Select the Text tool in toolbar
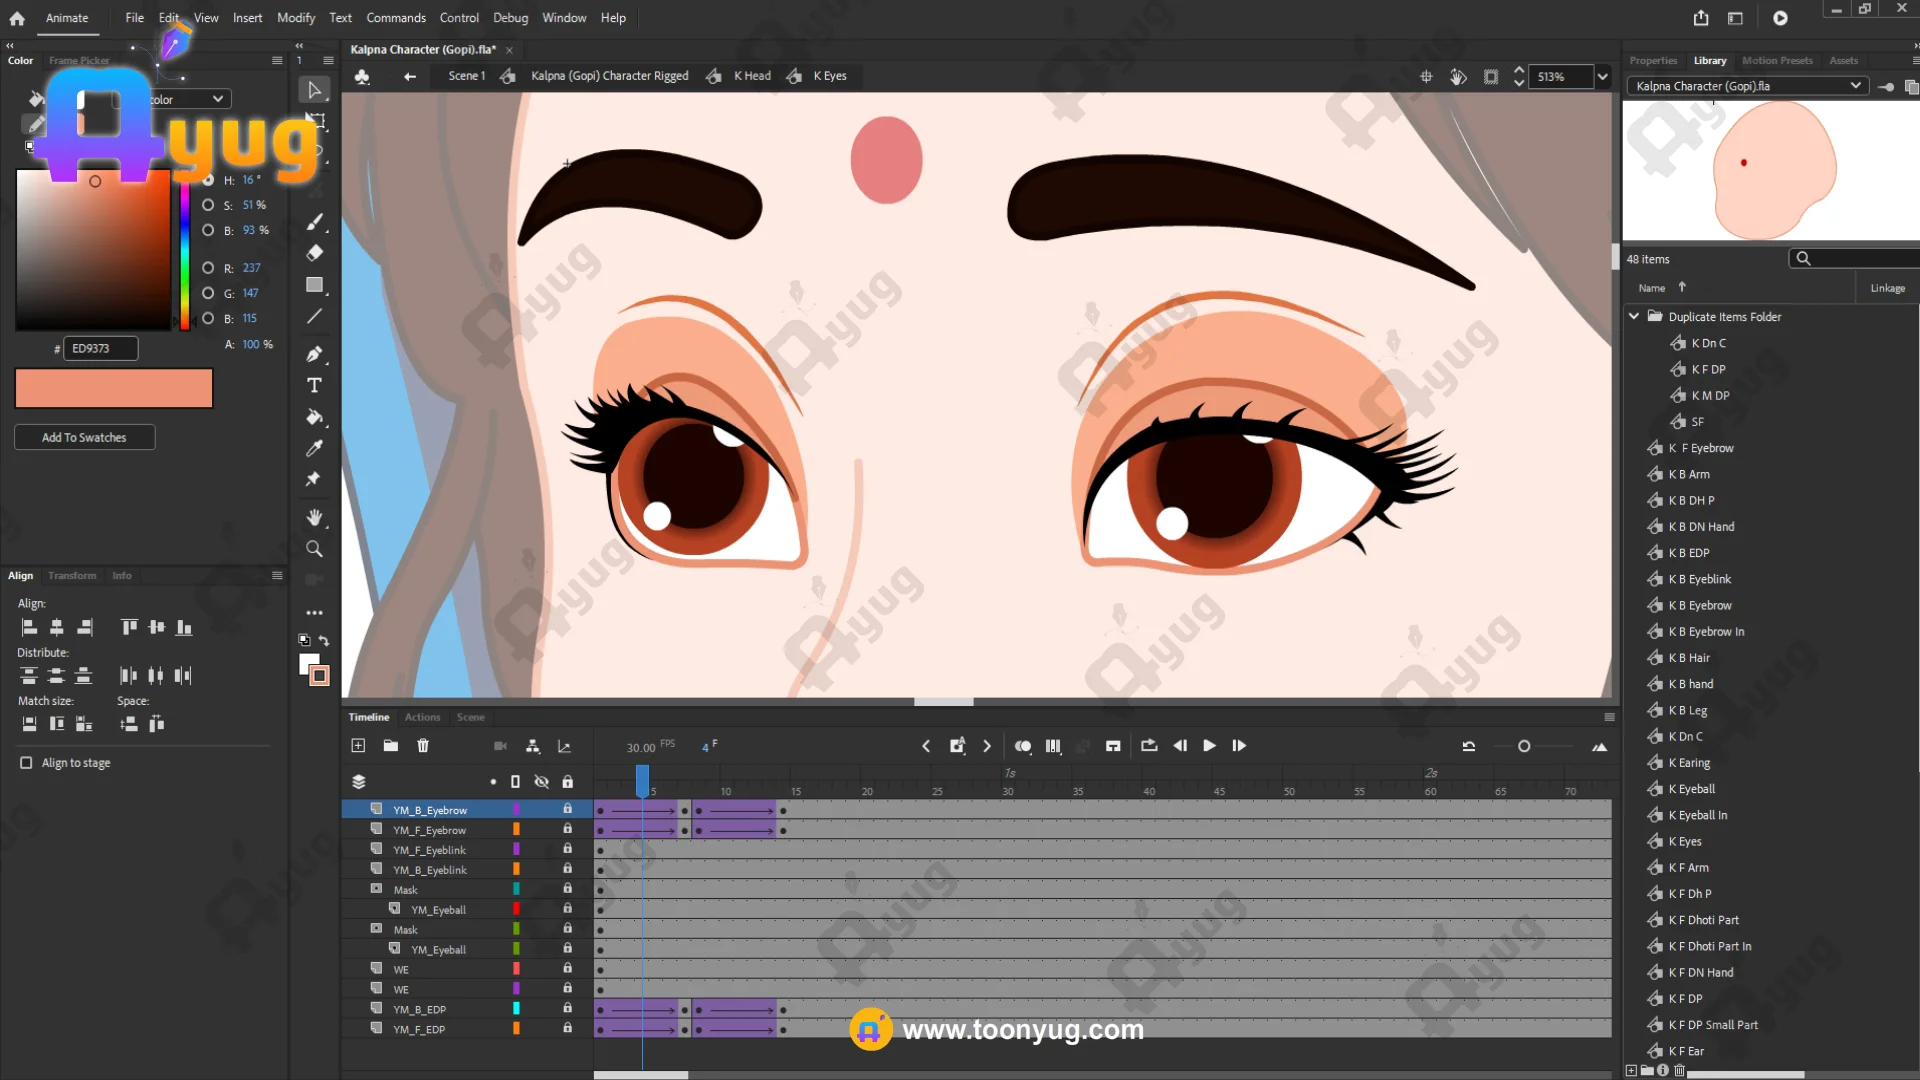The image size is (1920, 1080). (x=314, y=386)
